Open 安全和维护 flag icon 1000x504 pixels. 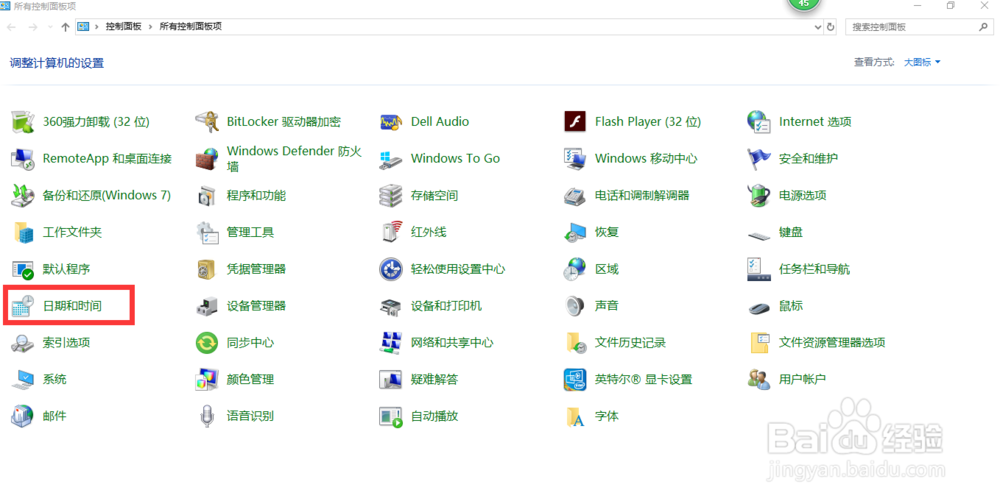pyautogui.click(x=759, y=158)
